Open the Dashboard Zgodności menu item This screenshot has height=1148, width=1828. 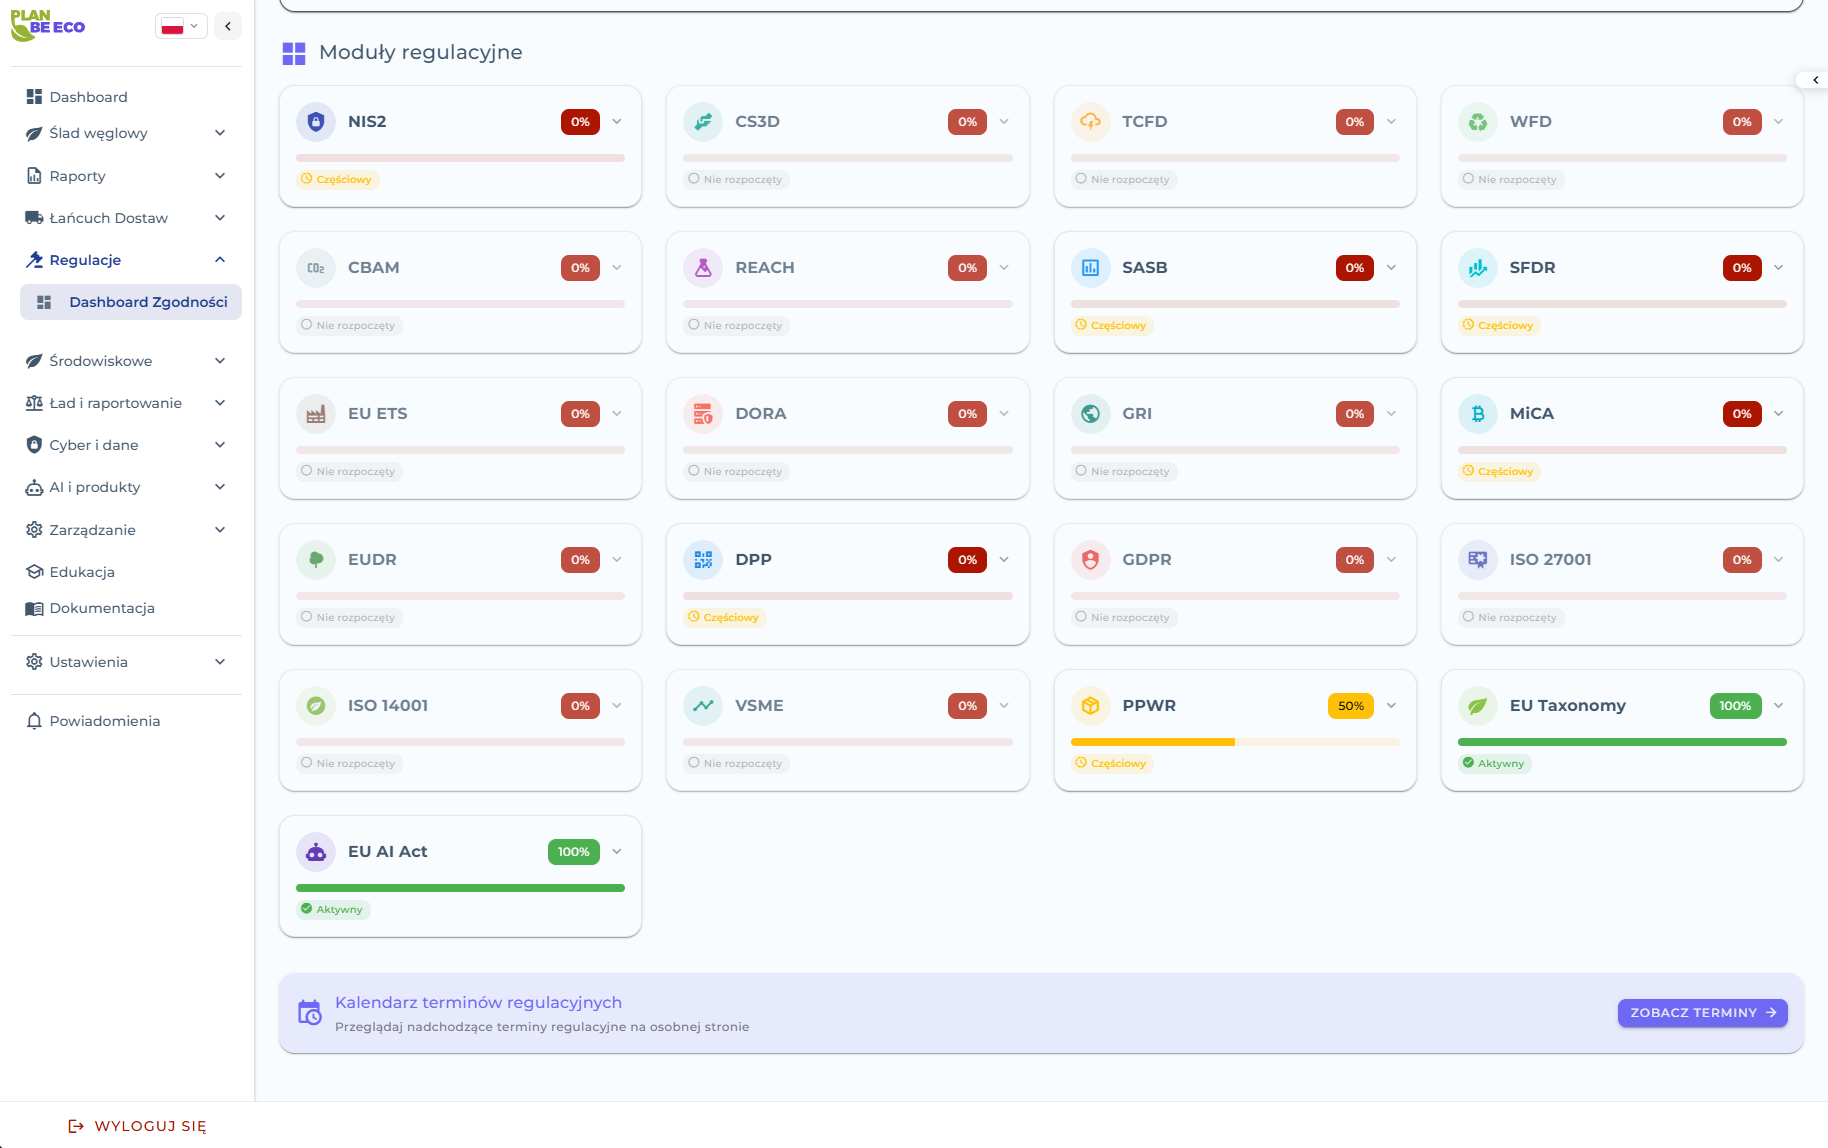tap(146, 301)
